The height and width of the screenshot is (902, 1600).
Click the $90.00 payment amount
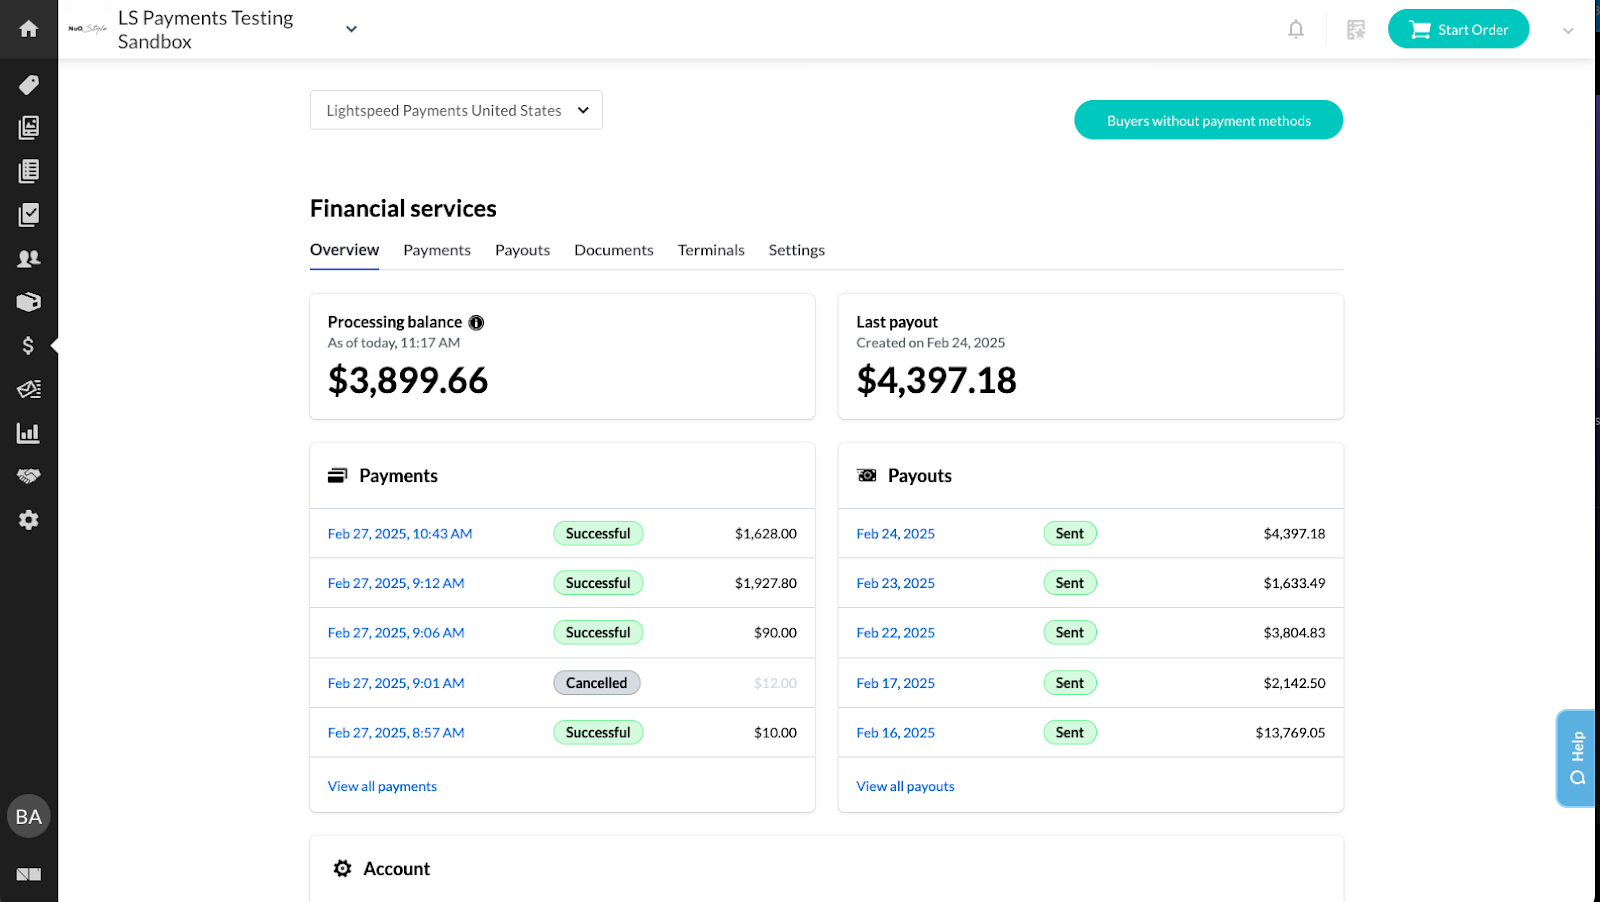pos(775,633)
